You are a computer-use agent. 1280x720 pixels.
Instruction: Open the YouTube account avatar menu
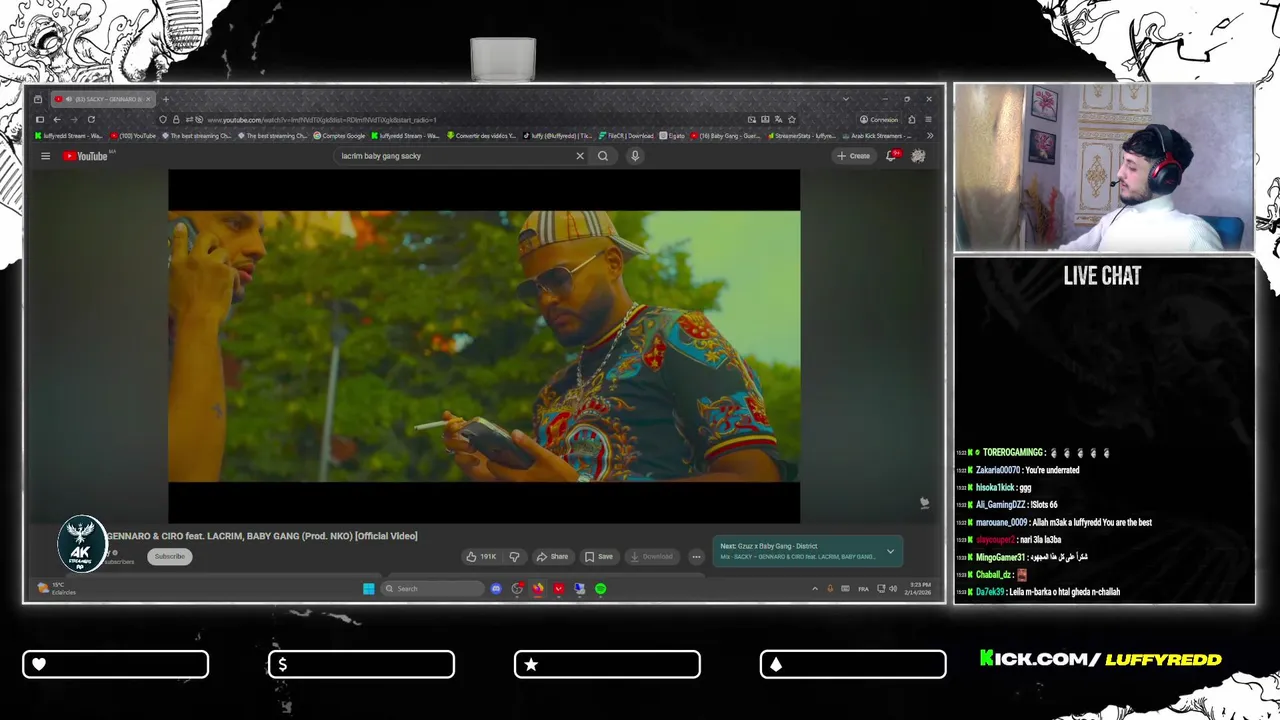point(918,156)
